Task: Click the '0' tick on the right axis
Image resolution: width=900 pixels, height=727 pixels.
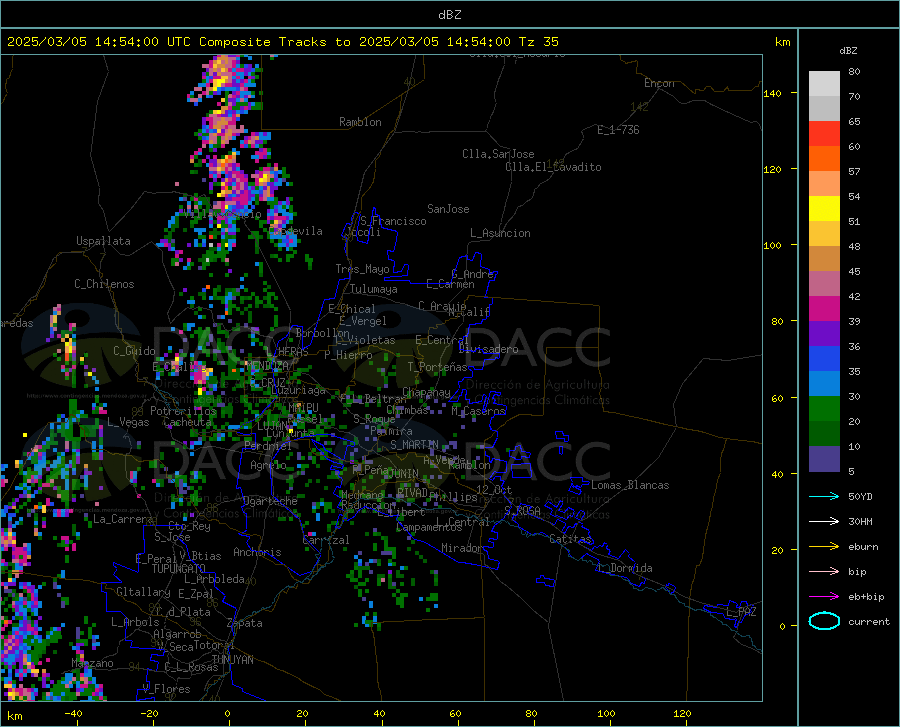Action: 782,626
